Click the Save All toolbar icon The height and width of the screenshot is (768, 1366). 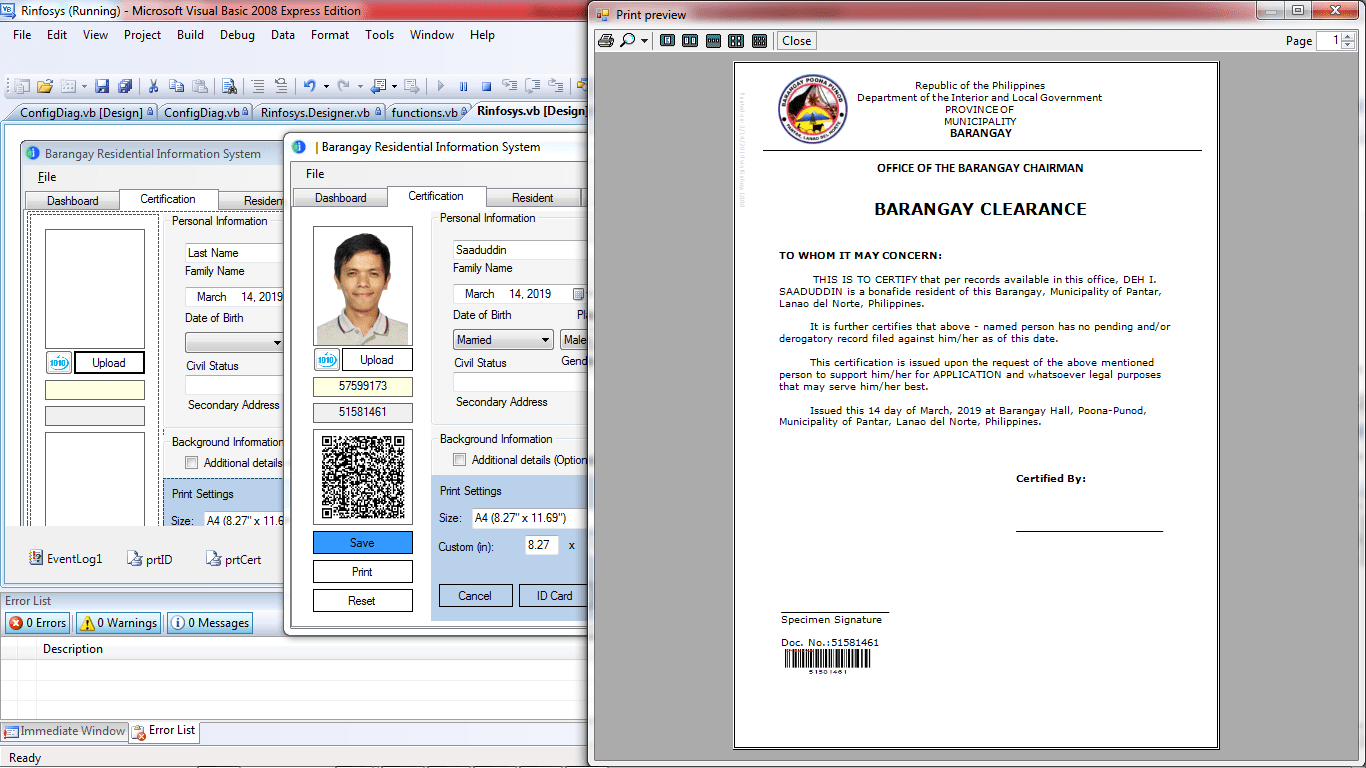pos(125,87)
